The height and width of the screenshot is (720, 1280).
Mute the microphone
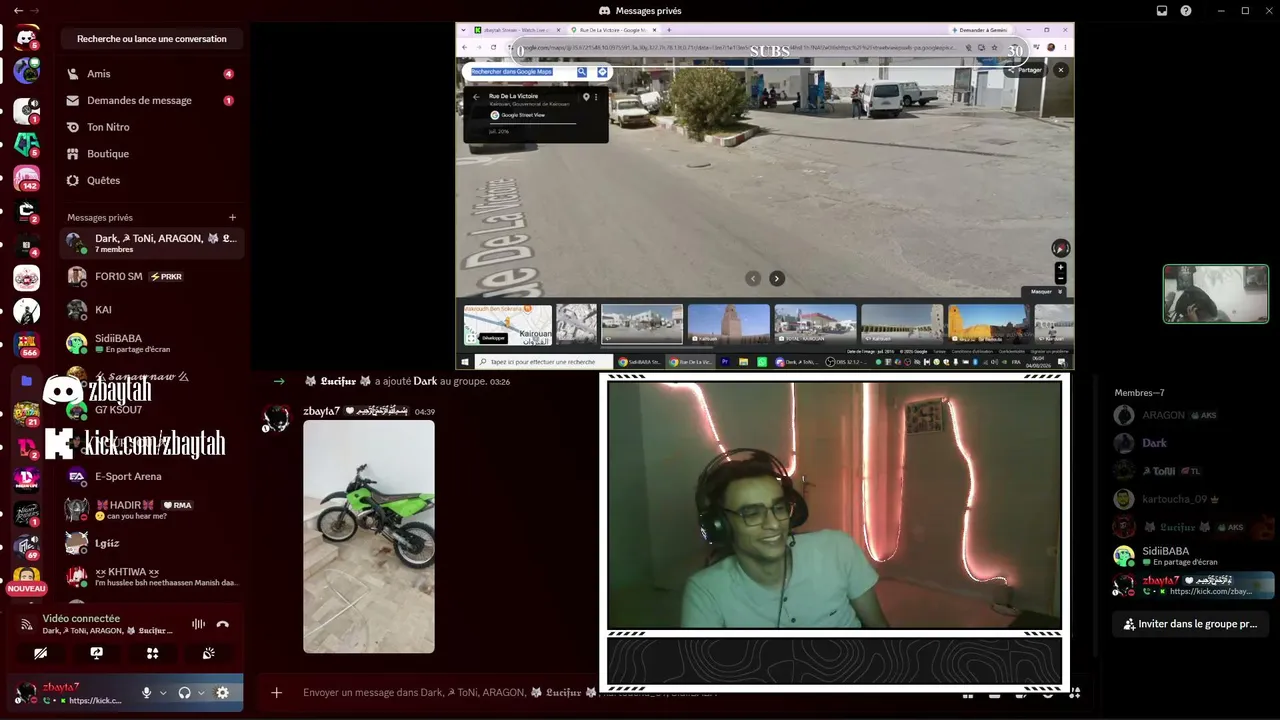pos(146,693)
